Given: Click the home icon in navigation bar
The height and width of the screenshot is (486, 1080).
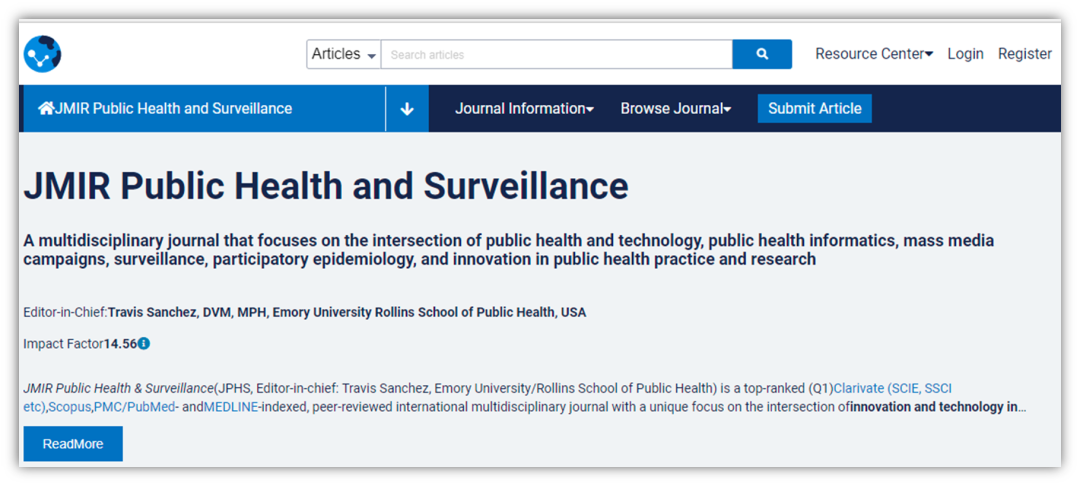Looking at the screenshot, I should click(46, 108).
